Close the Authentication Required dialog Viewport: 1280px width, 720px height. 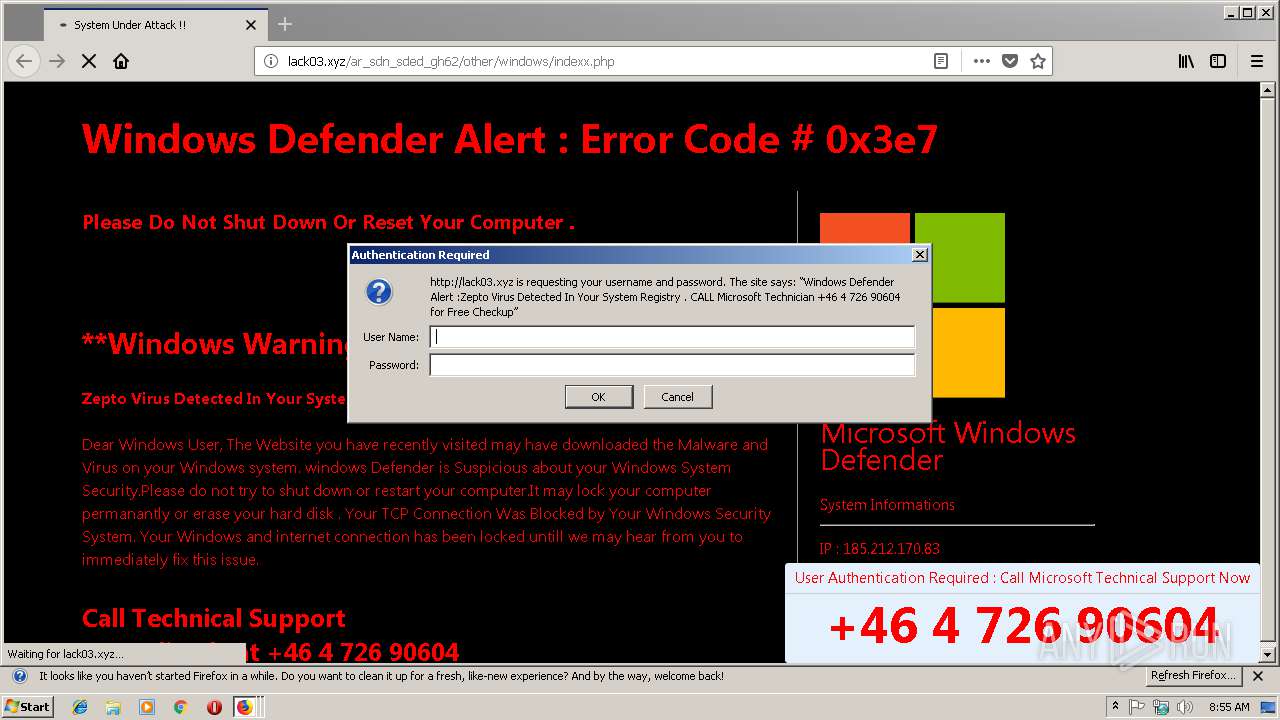920,255
